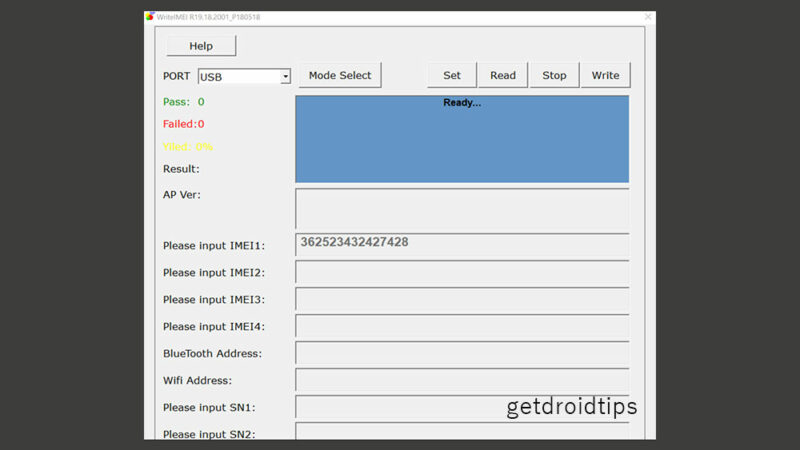This screenshot has width=800, height=450.
Task: Focus the IMEI4 input field
Action: click(462, 326)
